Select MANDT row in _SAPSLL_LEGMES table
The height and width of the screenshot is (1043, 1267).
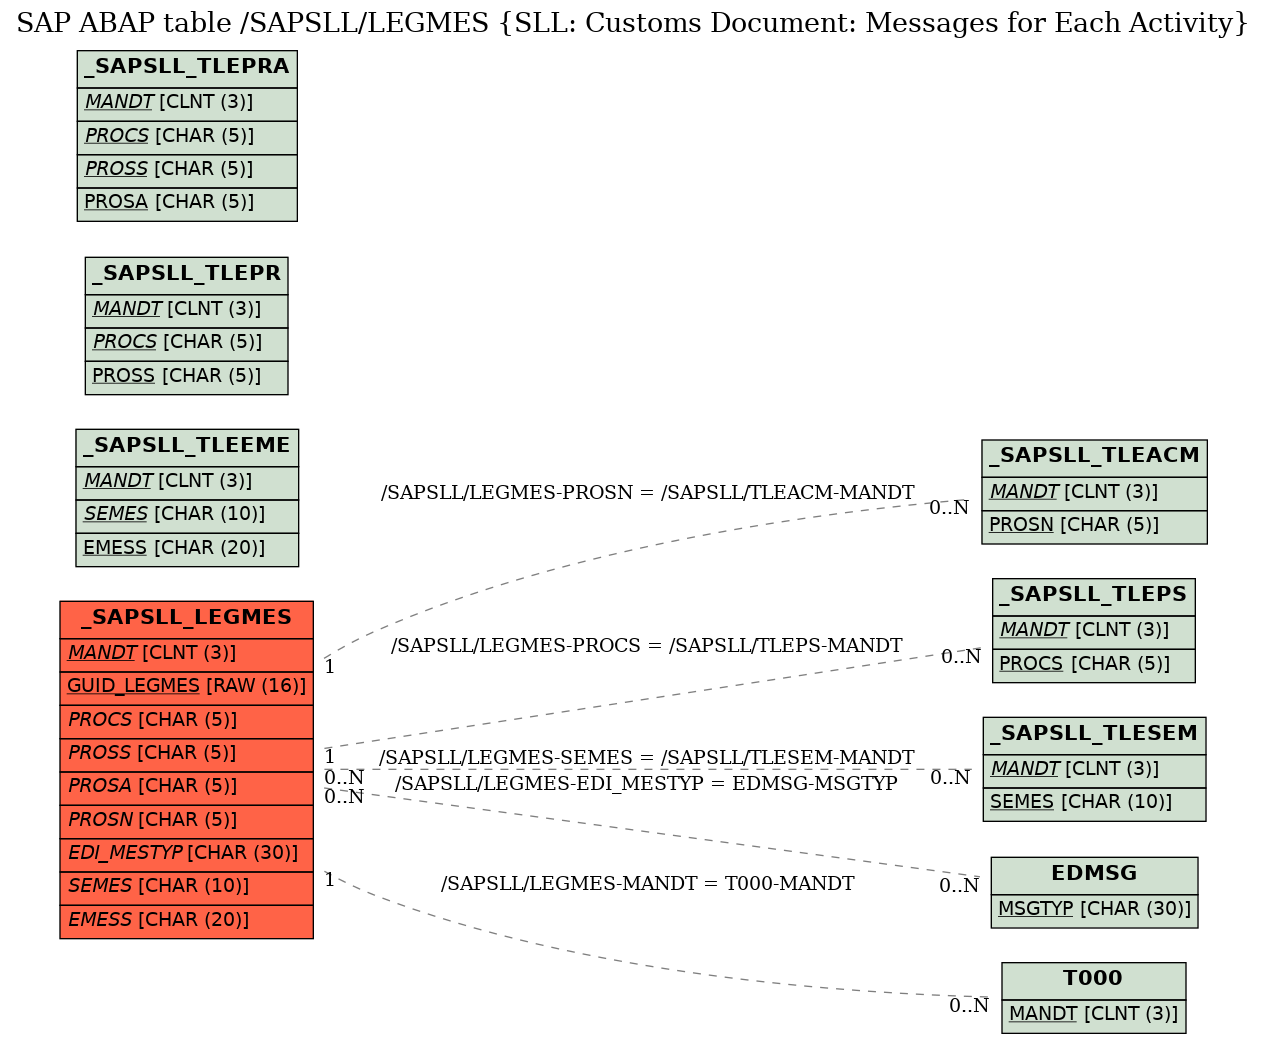point(187,655)
